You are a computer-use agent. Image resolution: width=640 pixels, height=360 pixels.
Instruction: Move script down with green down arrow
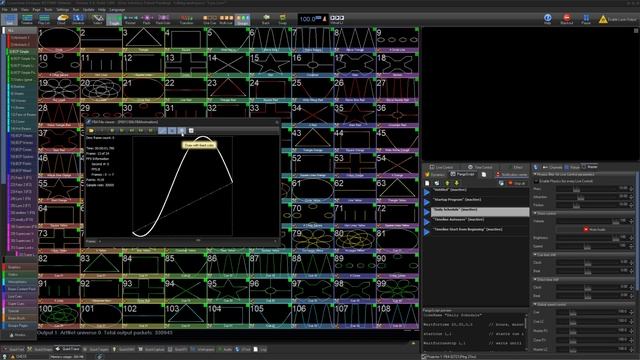pos(456,183)
